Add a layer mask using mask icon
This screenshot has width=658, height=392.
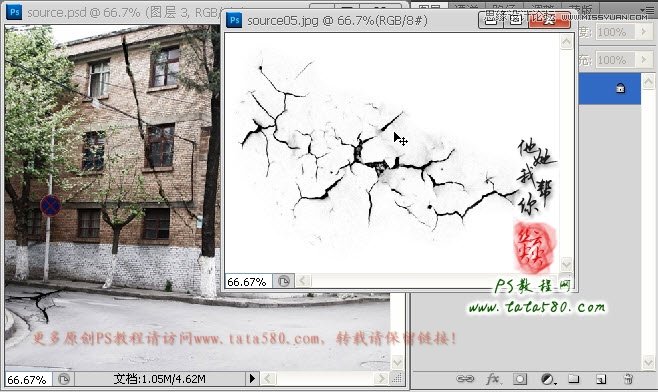pos(520,379)
